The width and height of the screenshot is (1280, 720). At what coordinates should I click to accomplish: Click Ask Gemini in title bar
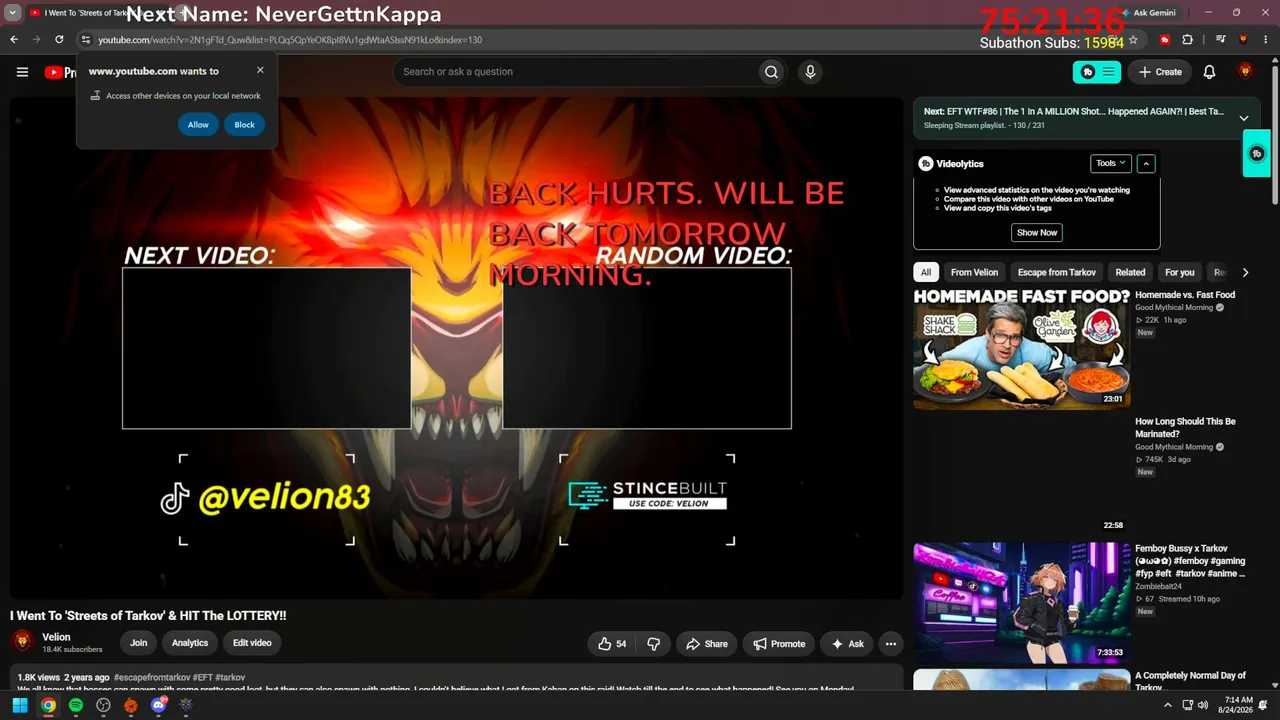pos(1148,13)
